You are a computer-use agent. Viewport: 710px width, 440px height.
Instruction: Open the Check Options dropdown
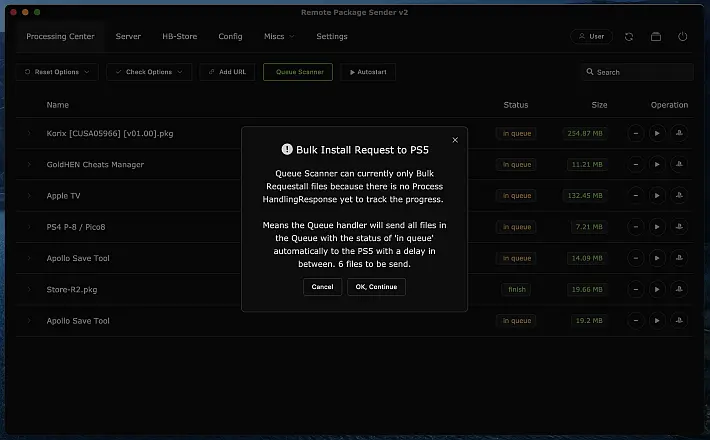tap(149, 72)
